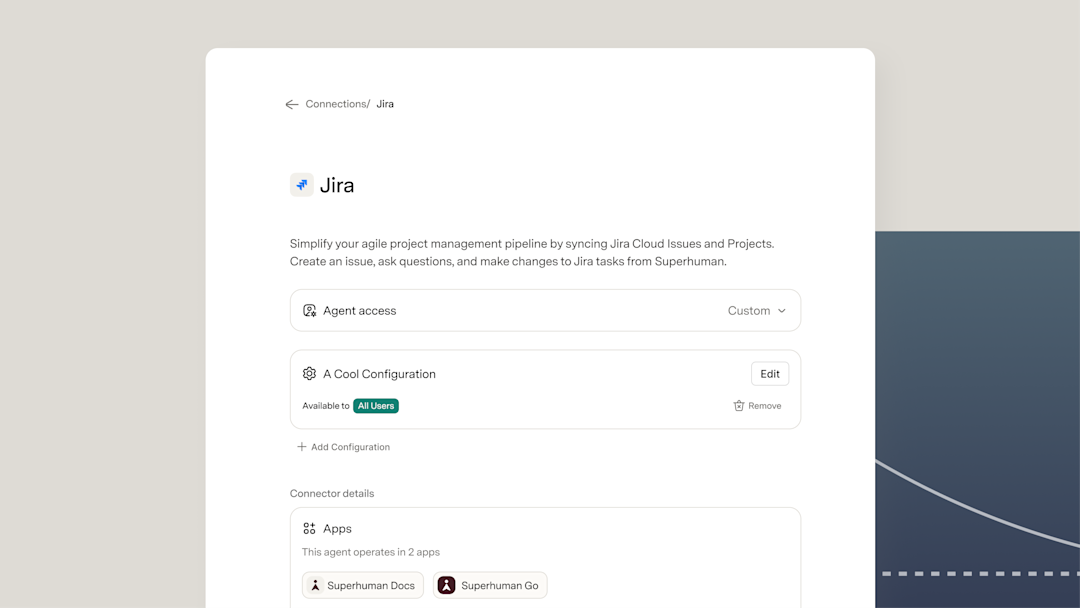Select the Jira breadcrumb item

coord(385,104)
